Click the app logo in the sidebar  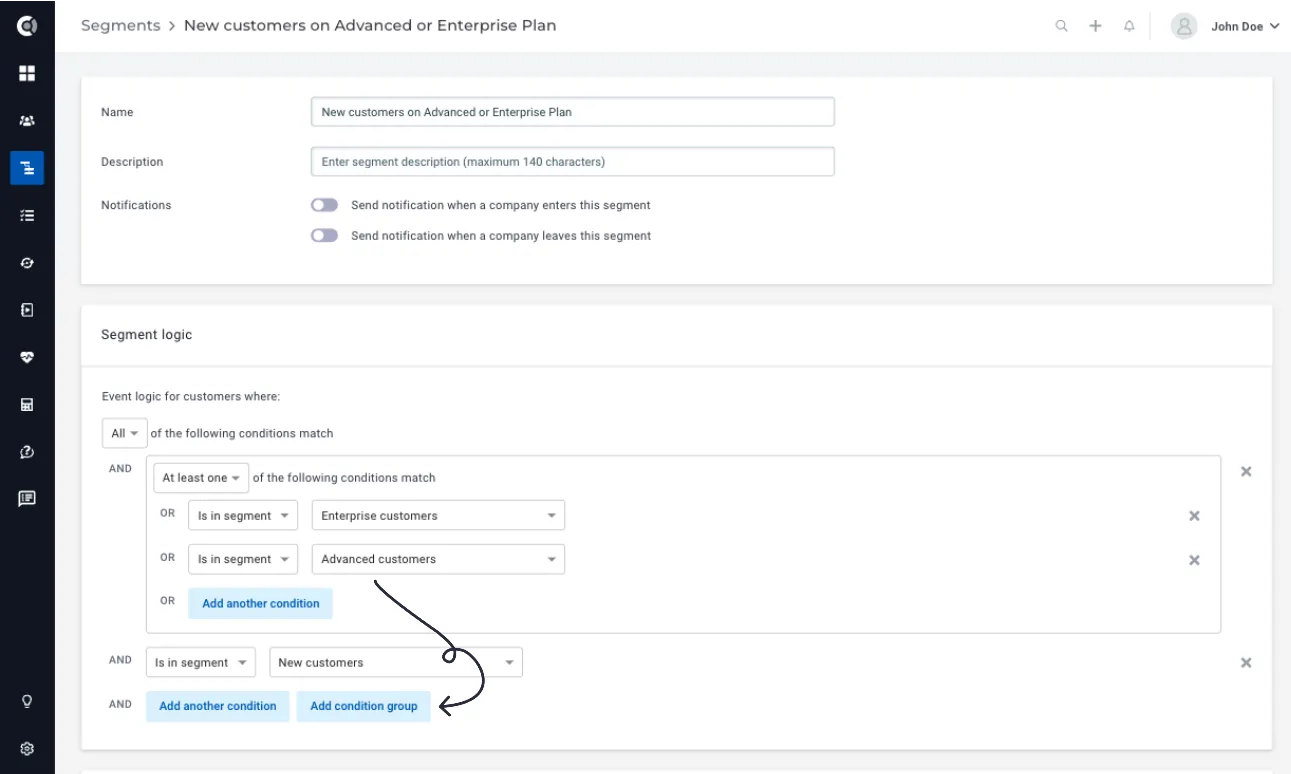[27, 26]
